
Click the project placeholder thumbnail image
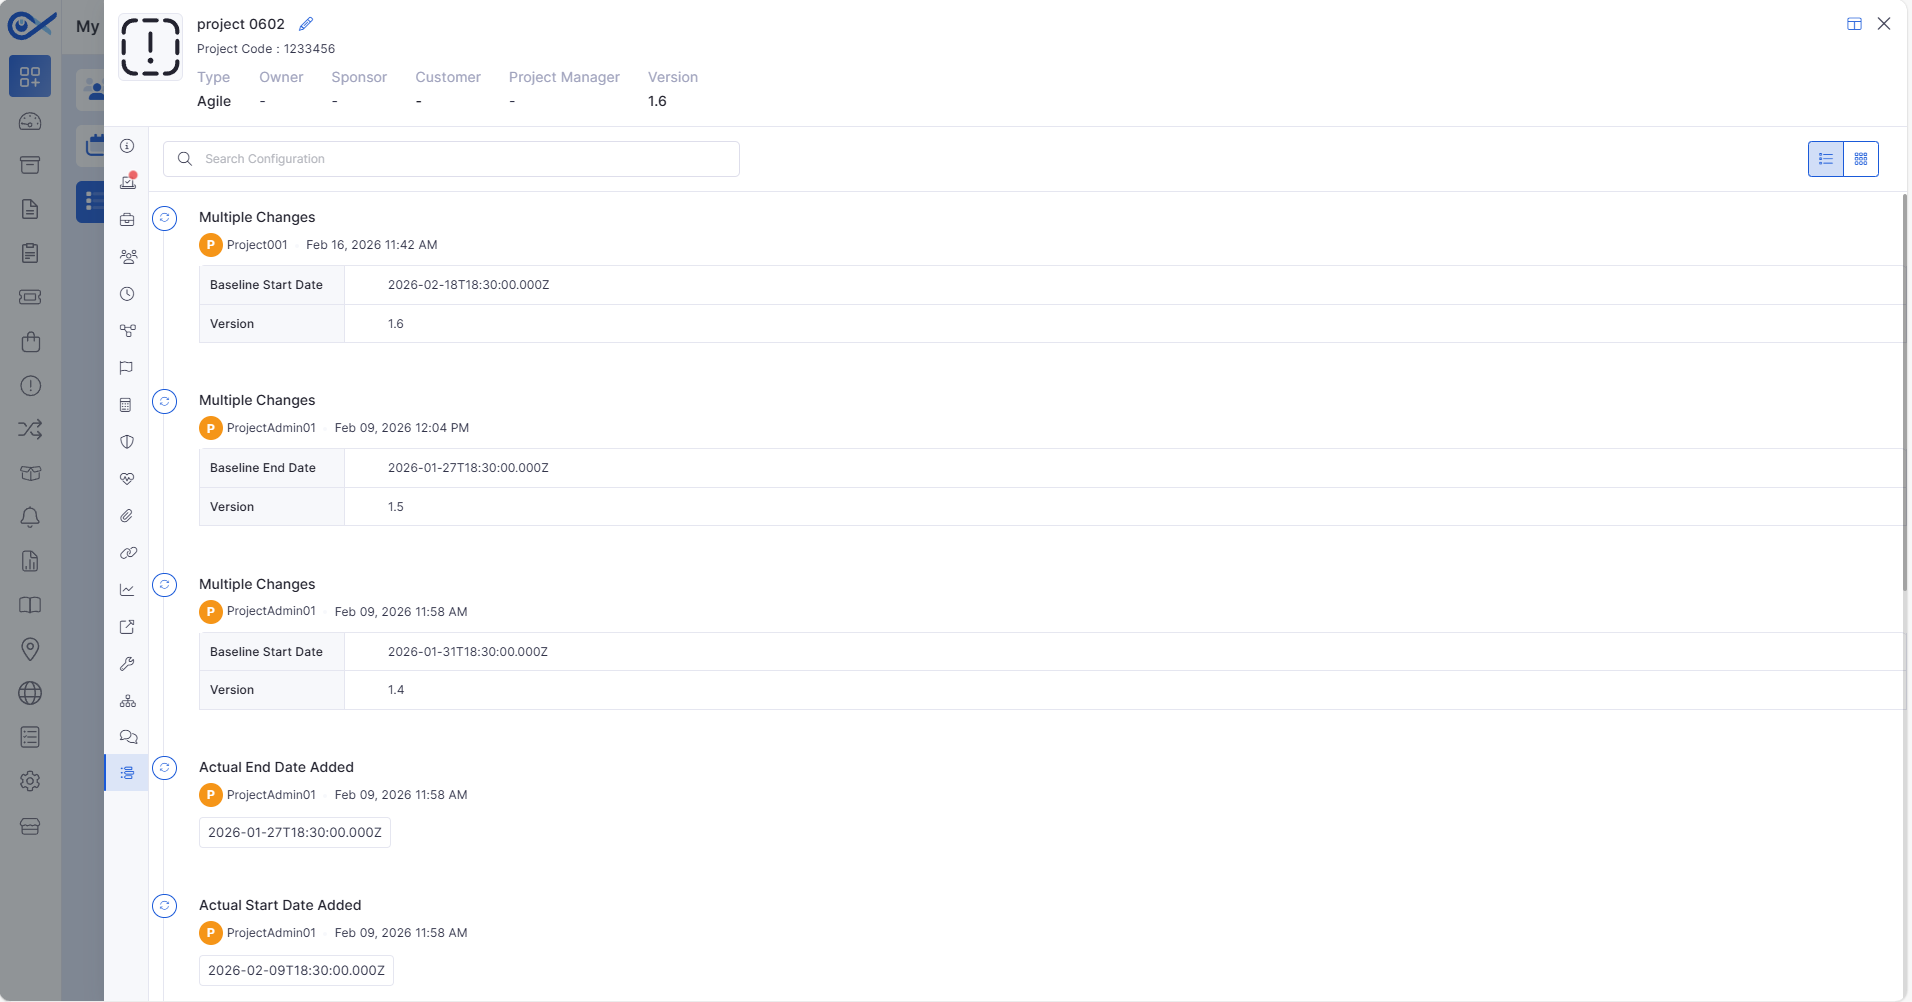click(x=150, y=47)
